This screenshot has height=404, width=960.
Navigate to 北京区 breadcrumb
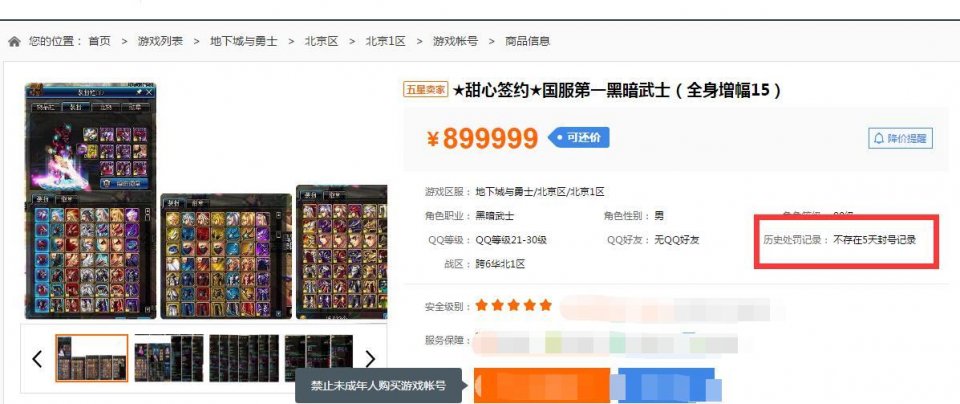click(321, 42)
